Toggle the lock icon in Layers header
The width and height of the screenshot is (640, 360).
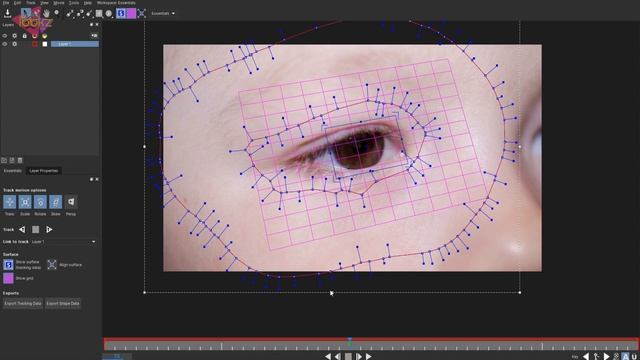pyautogui.click(x=24, y=36)
